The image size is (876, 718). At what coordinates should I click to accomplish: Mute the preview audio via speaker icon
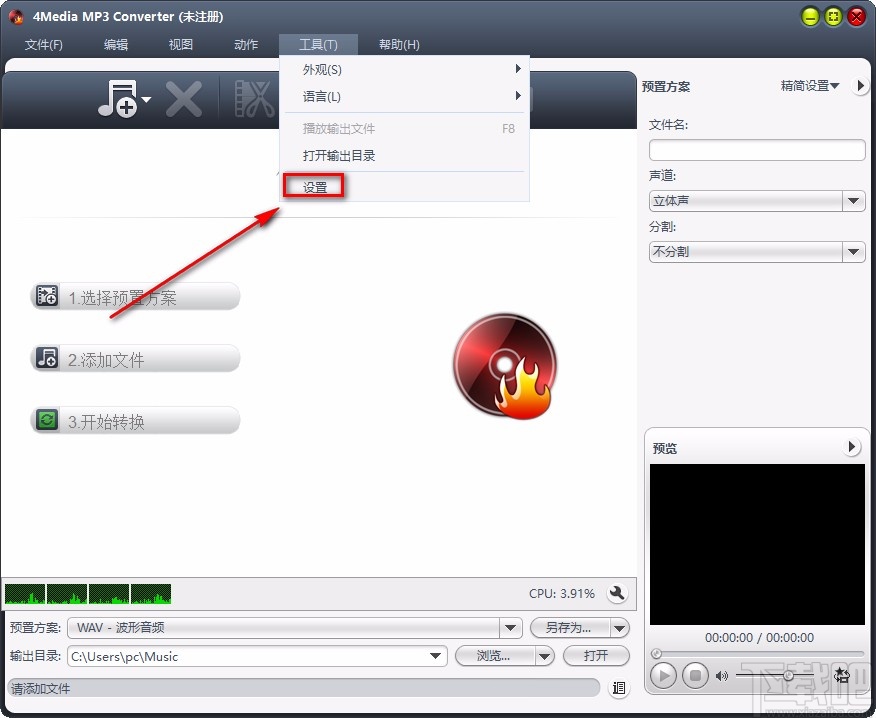pyautogui.click(x=722, y=675)
